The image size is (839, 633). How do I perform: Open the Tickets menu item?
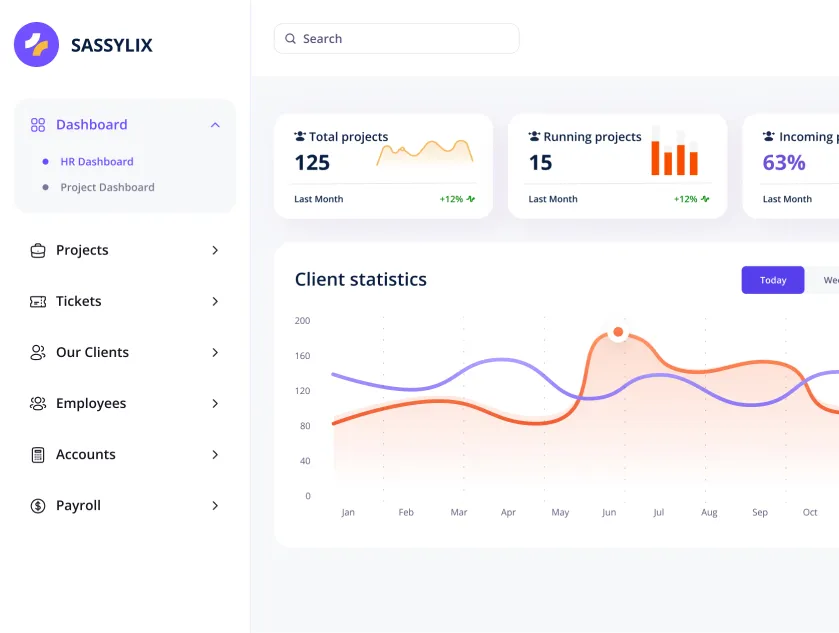(125, 302)
